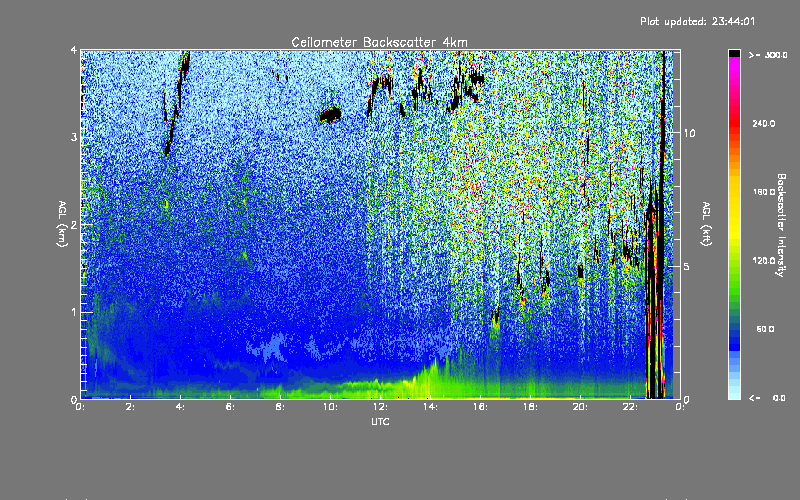Click the '12:' tick label on the time axis
This screenshot has height=500, width=800.
(380, 407)
